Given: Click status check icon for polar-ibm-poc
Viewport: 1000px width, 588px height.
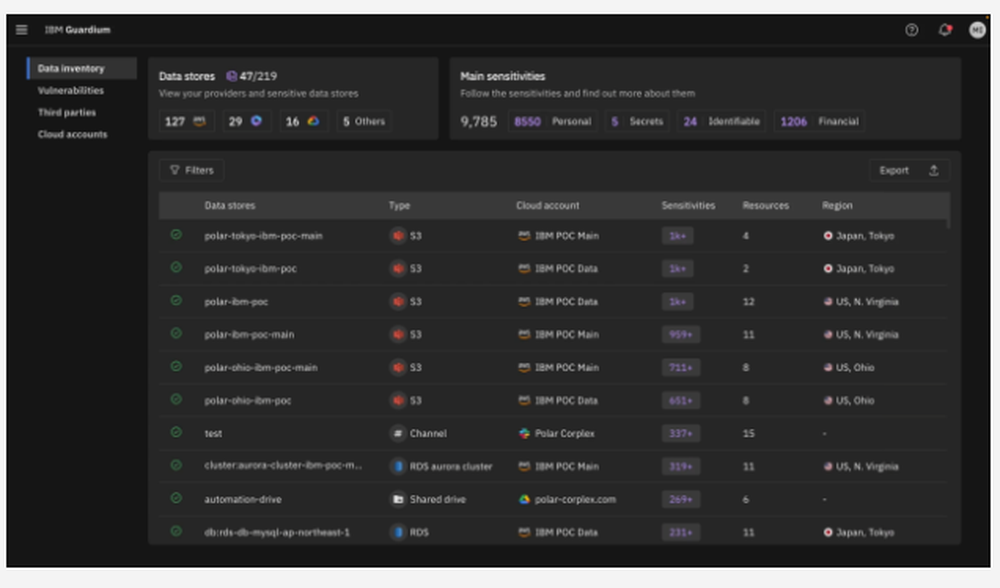Looking at the screenshot, I should (x=176, y=300).
